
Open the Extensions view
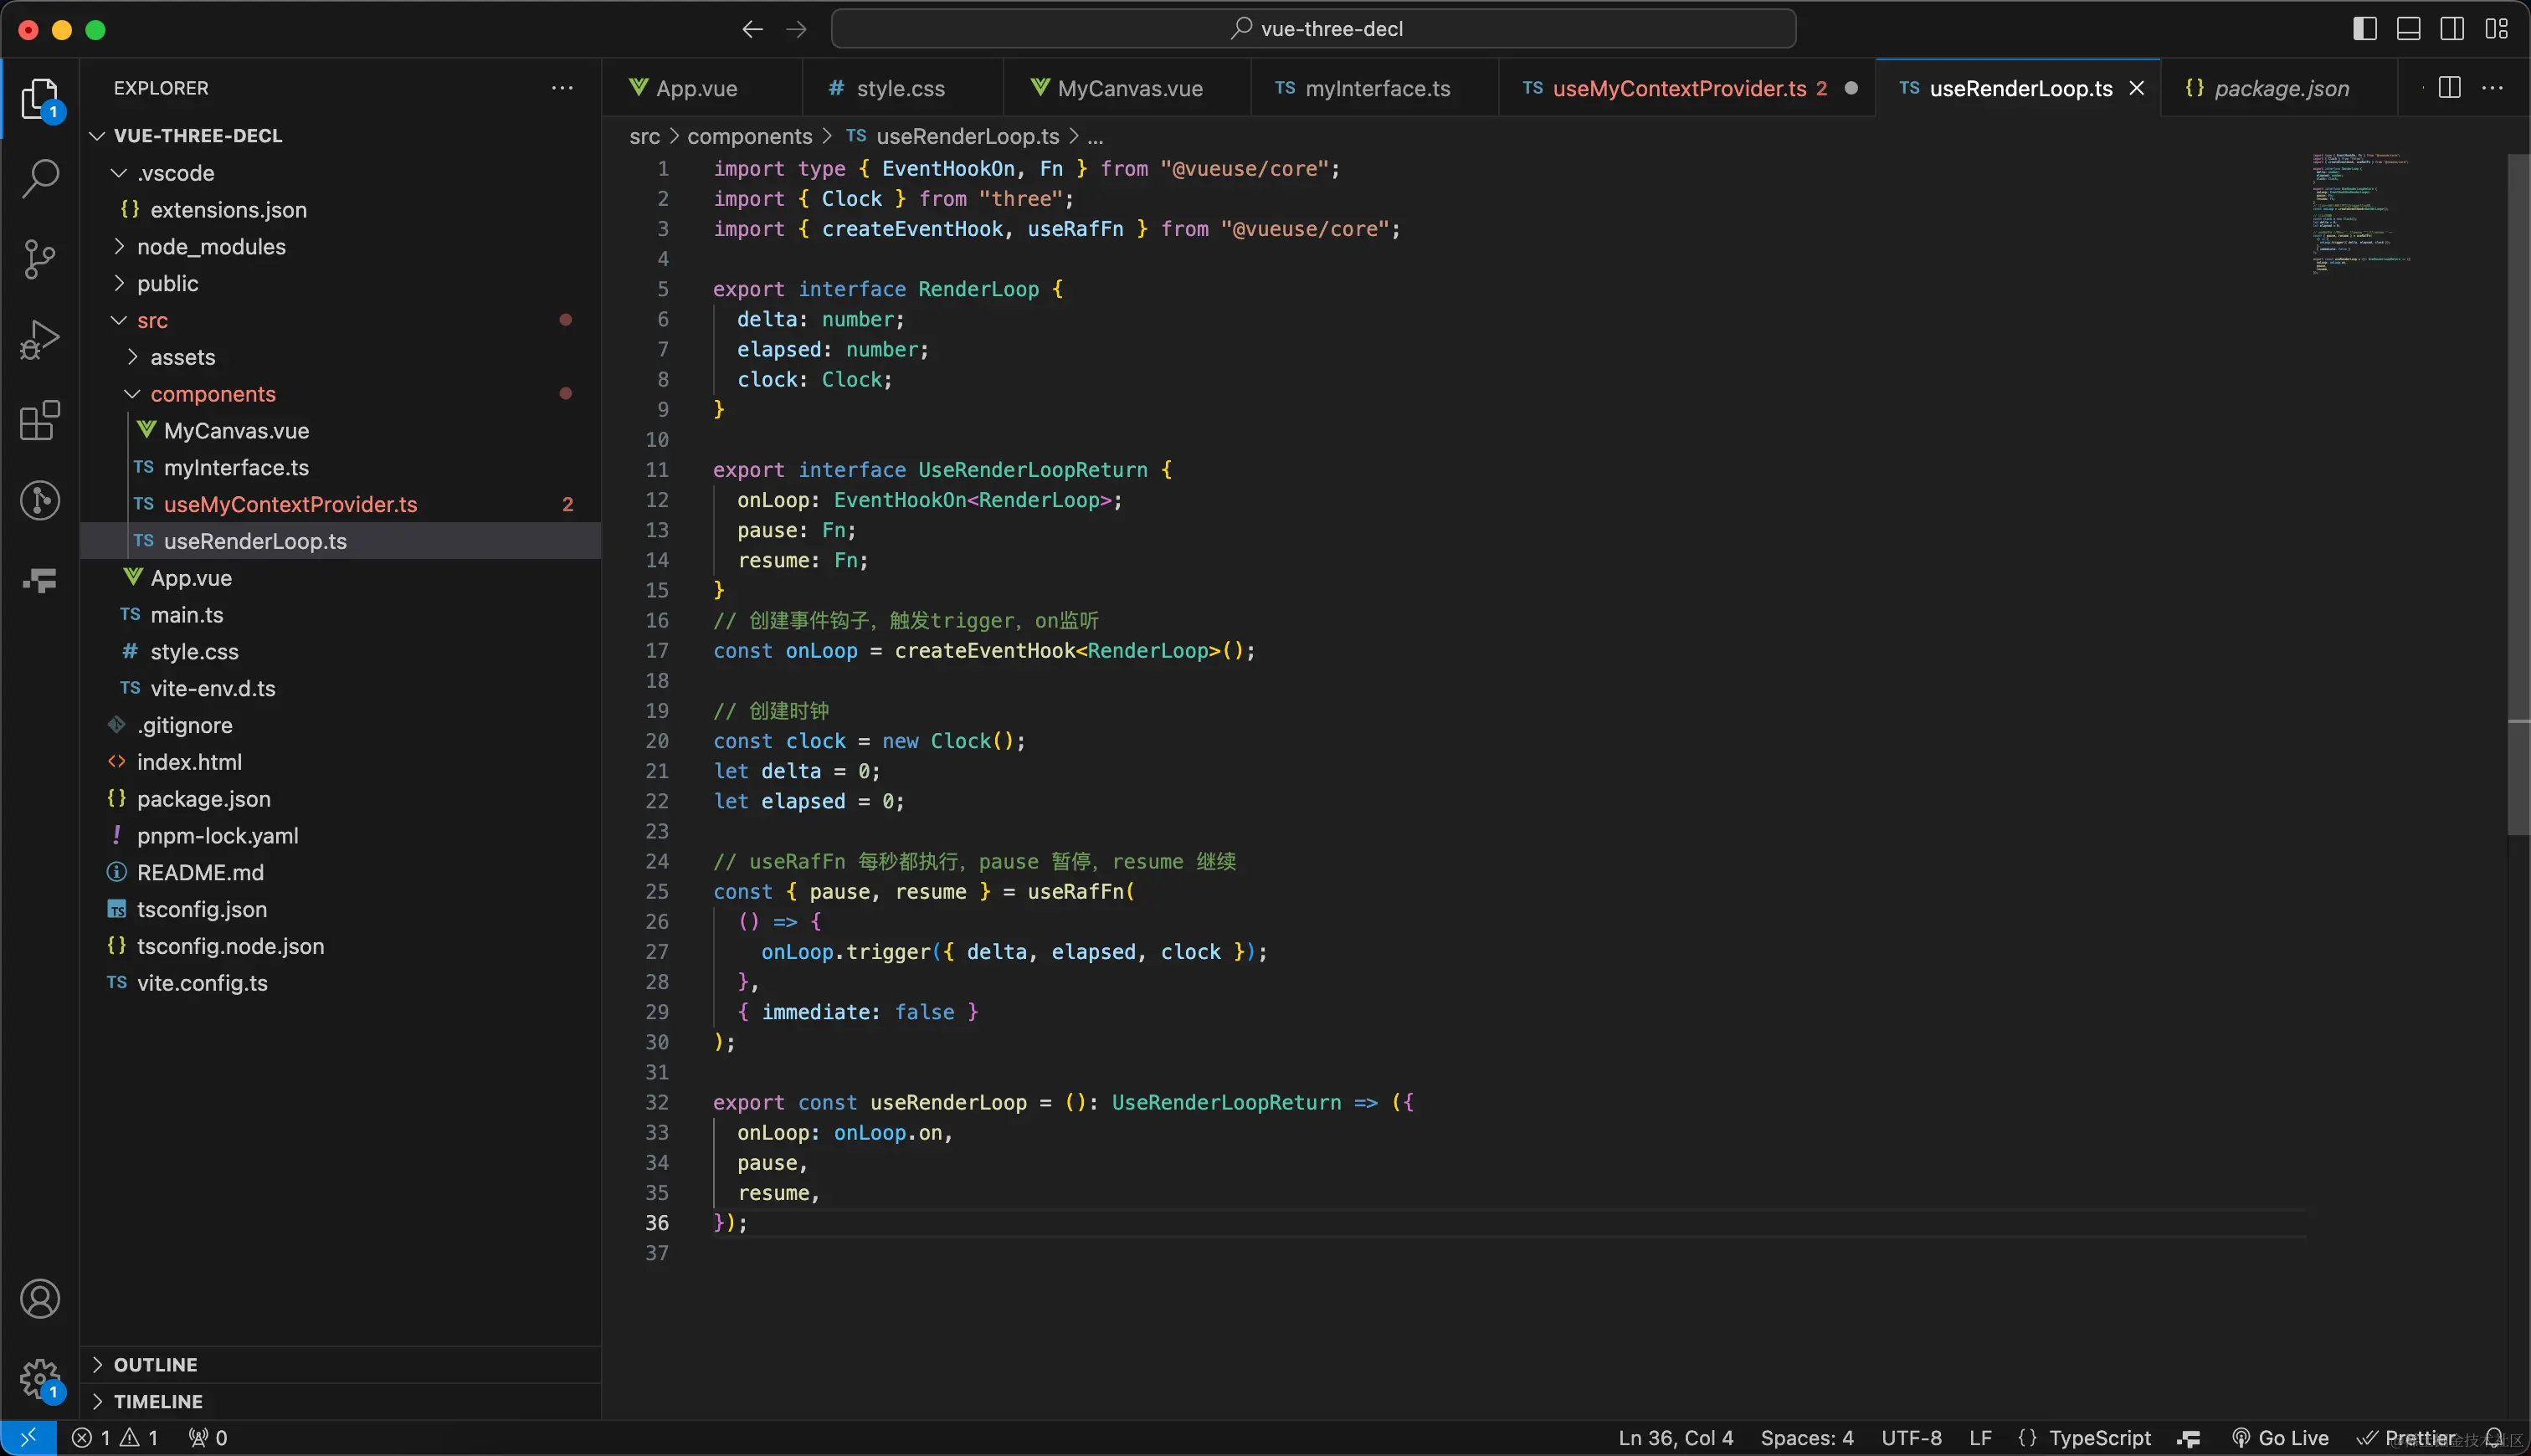40,421
